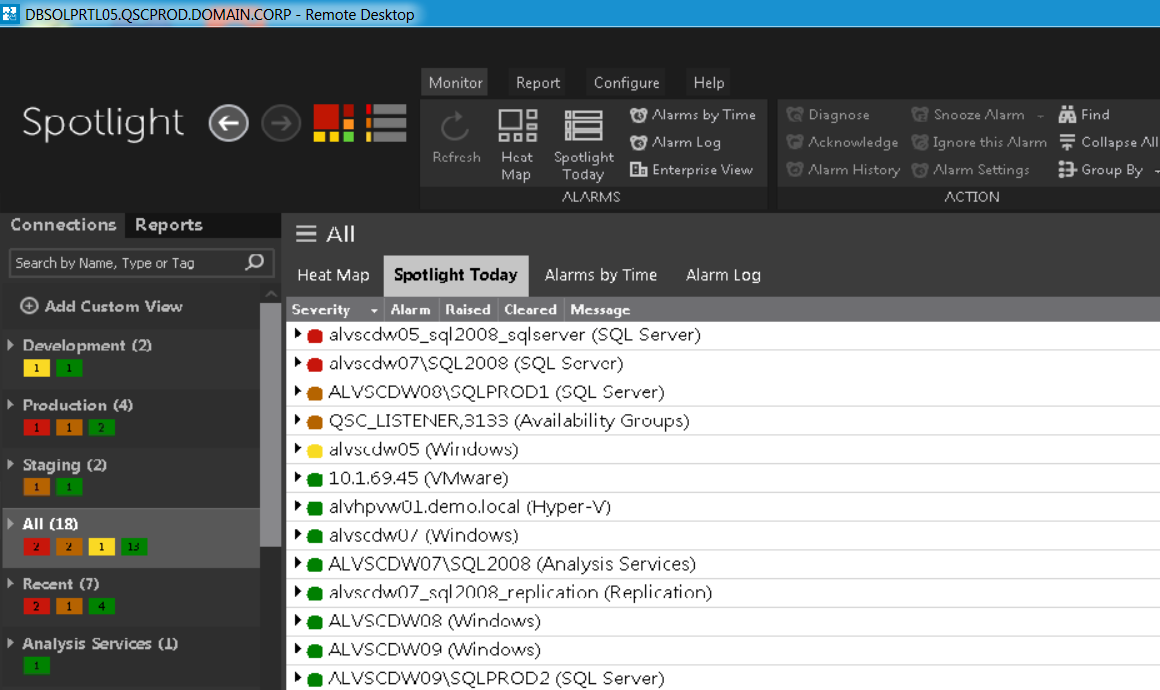Select ALVSCDW08\SQLPROD1 (SQL Server) row
Viewport: 1160px width, 690px height.
pyautogui.click(x=723, y=392)
